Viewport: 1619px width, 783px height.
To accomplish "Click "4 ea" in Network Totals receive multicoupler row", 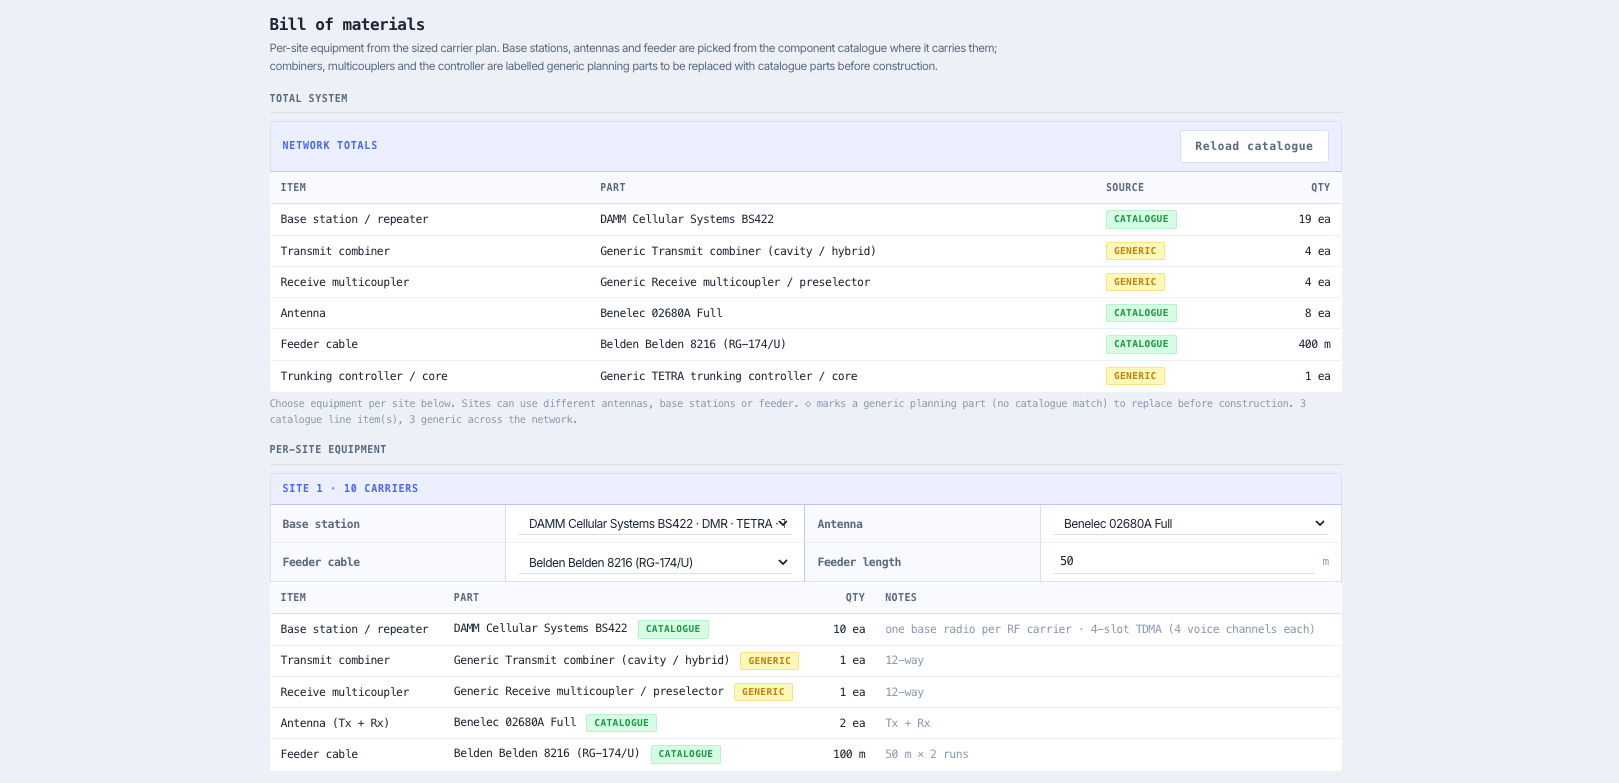I will pos(1317,282).
